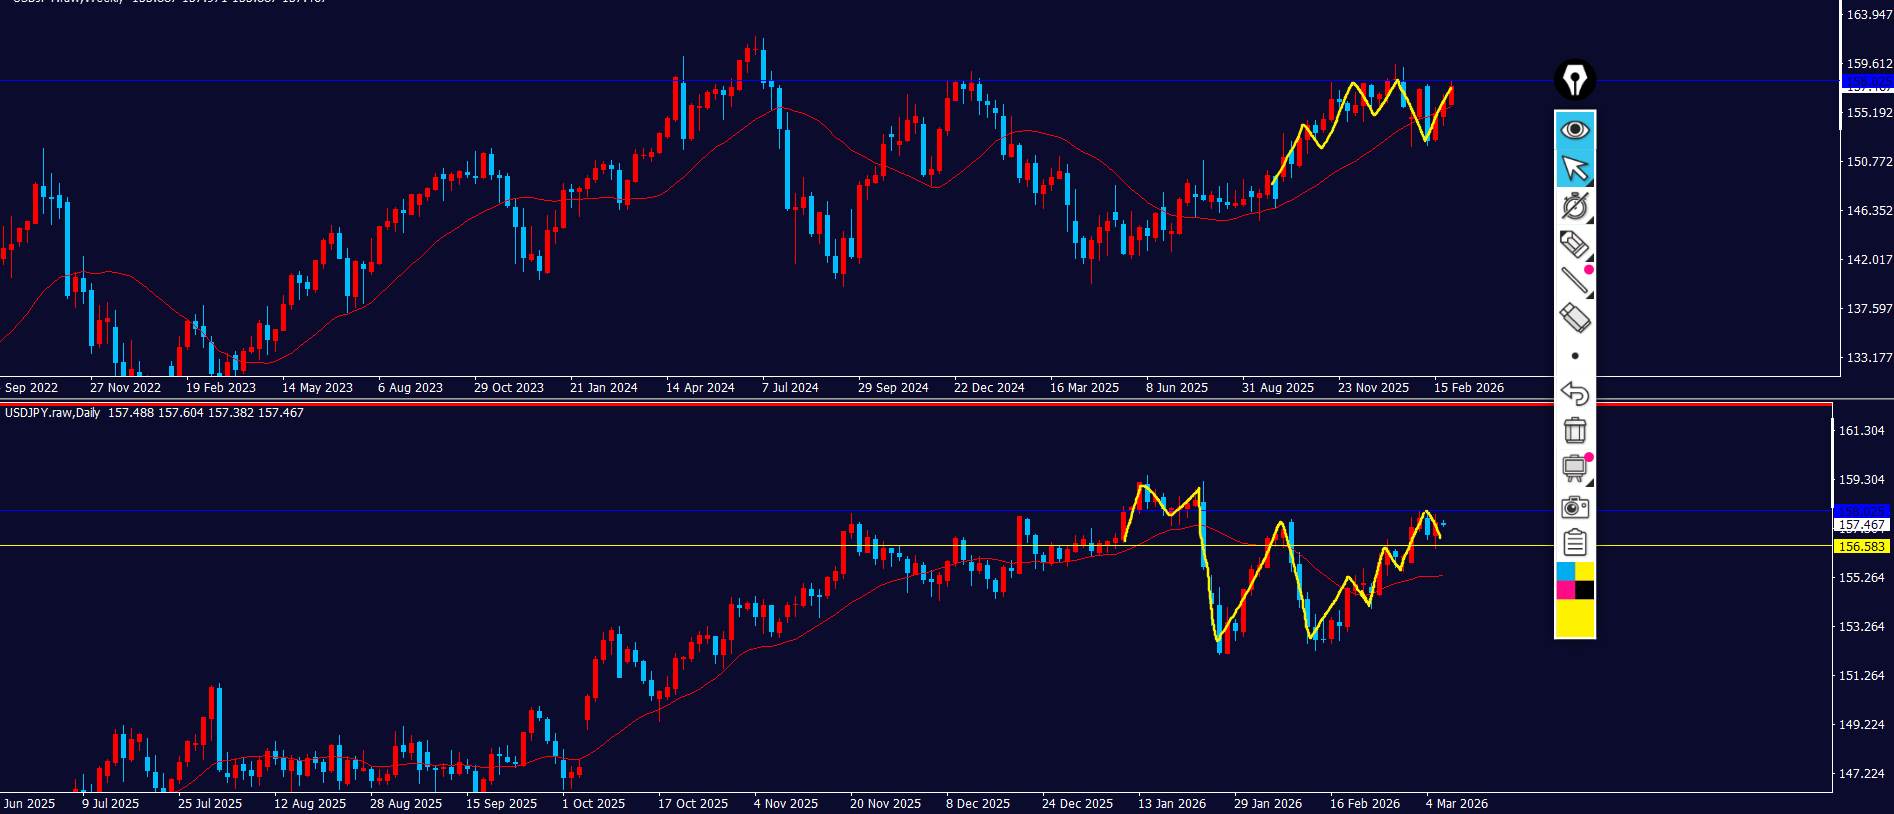Toggle the crossed-out stopwatch timer tool
The height and width of the screenshot is (814, 1894).
point(1574,206)
